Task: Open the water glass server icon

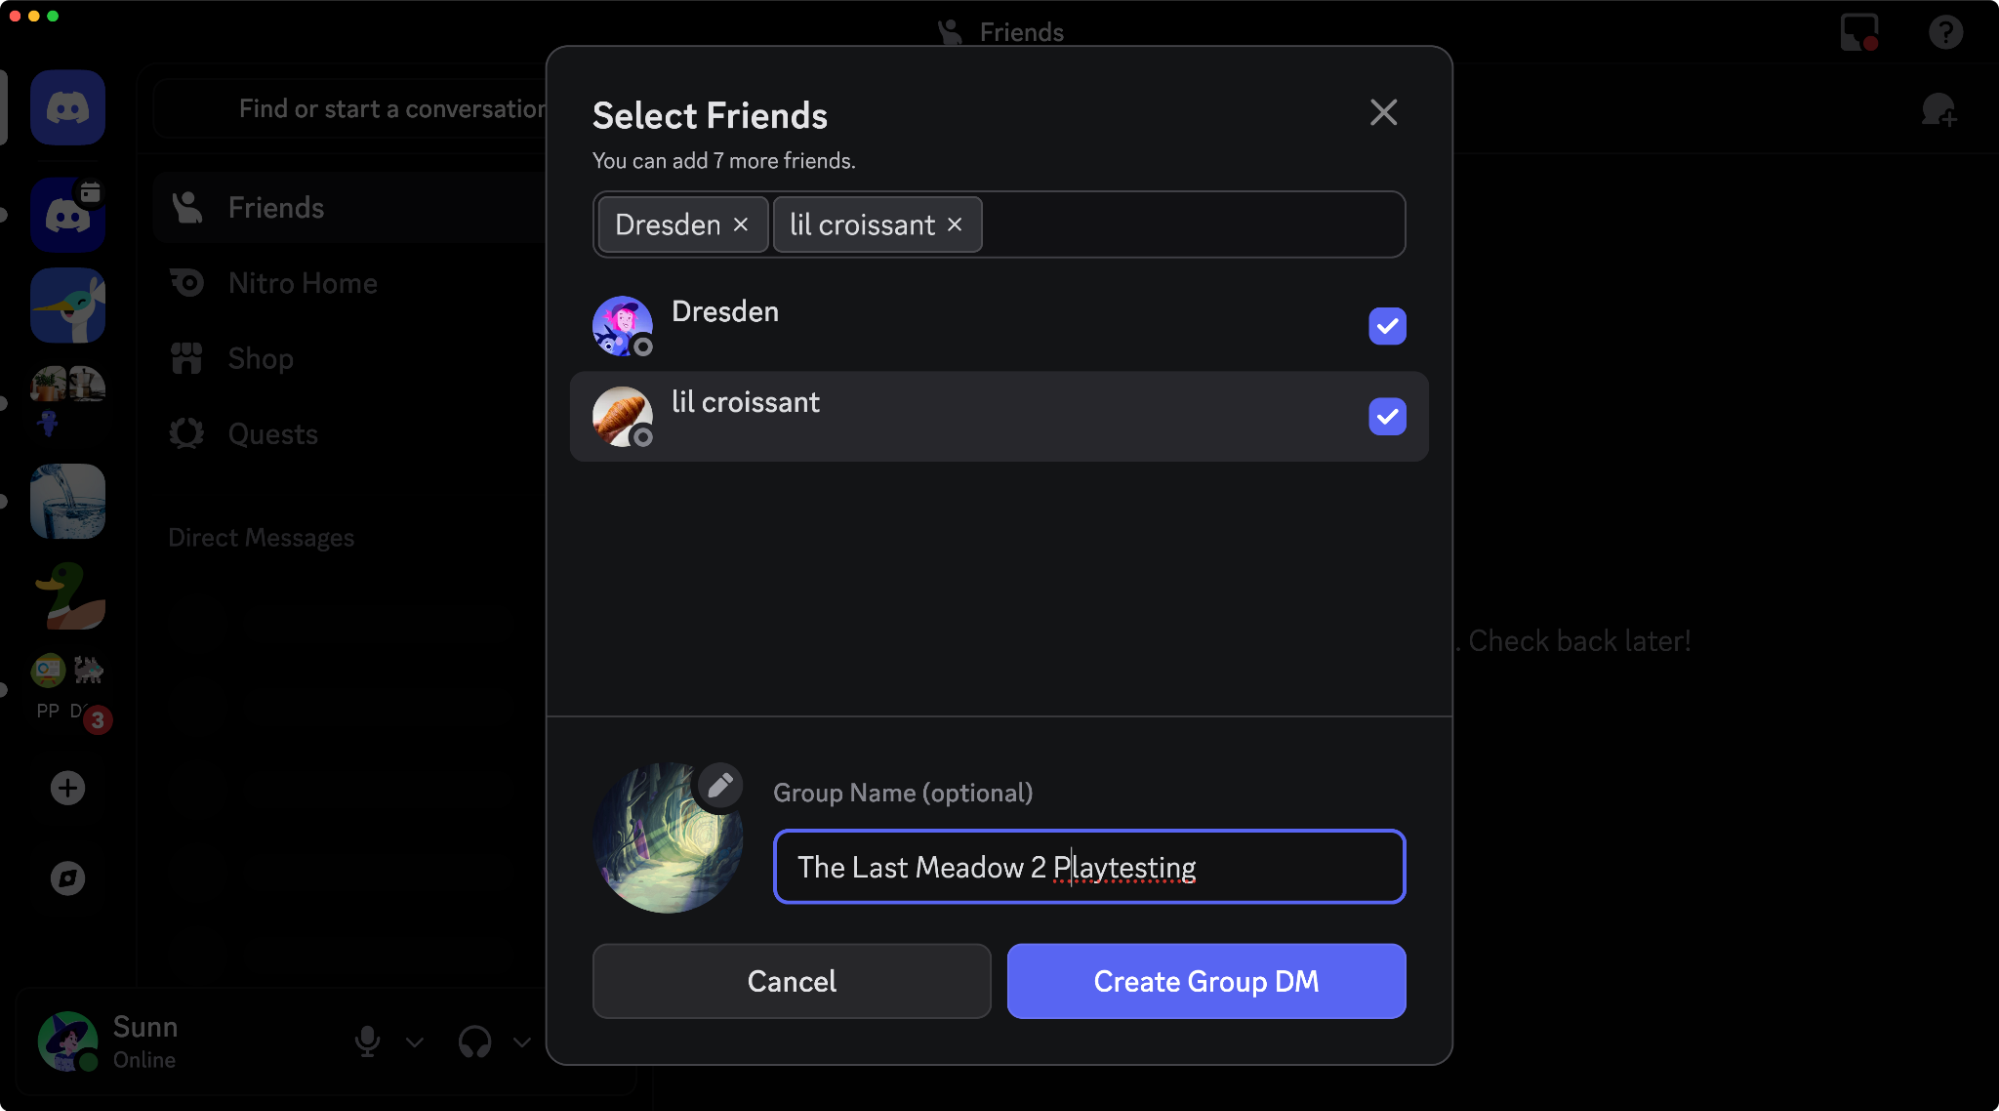Action: click(x=67, y=501)
